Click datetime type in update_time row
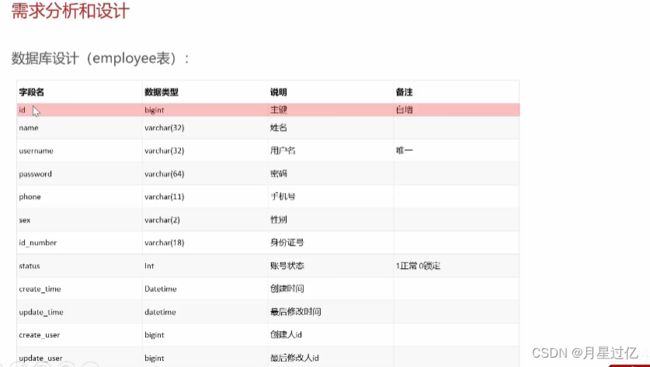 coord(160,312)
